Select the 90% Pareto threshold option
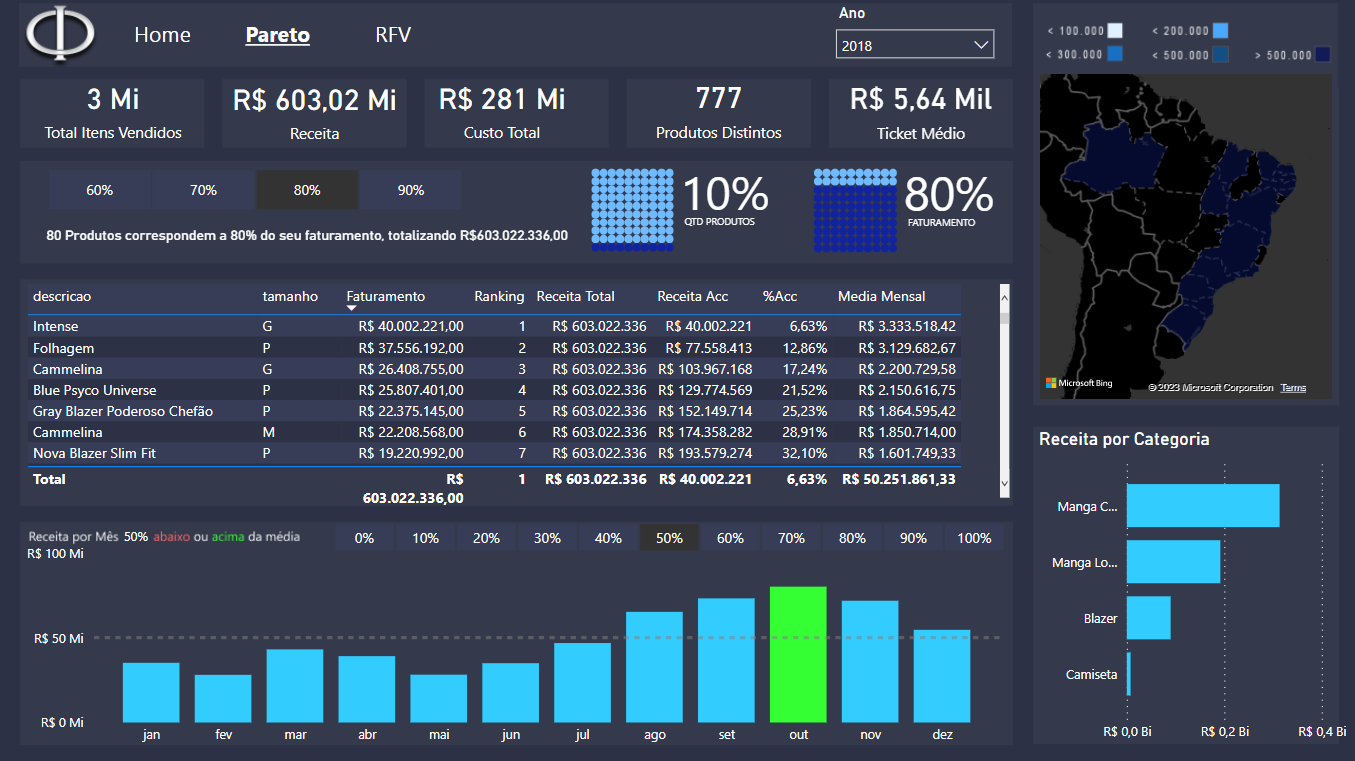 pos(410,190)
